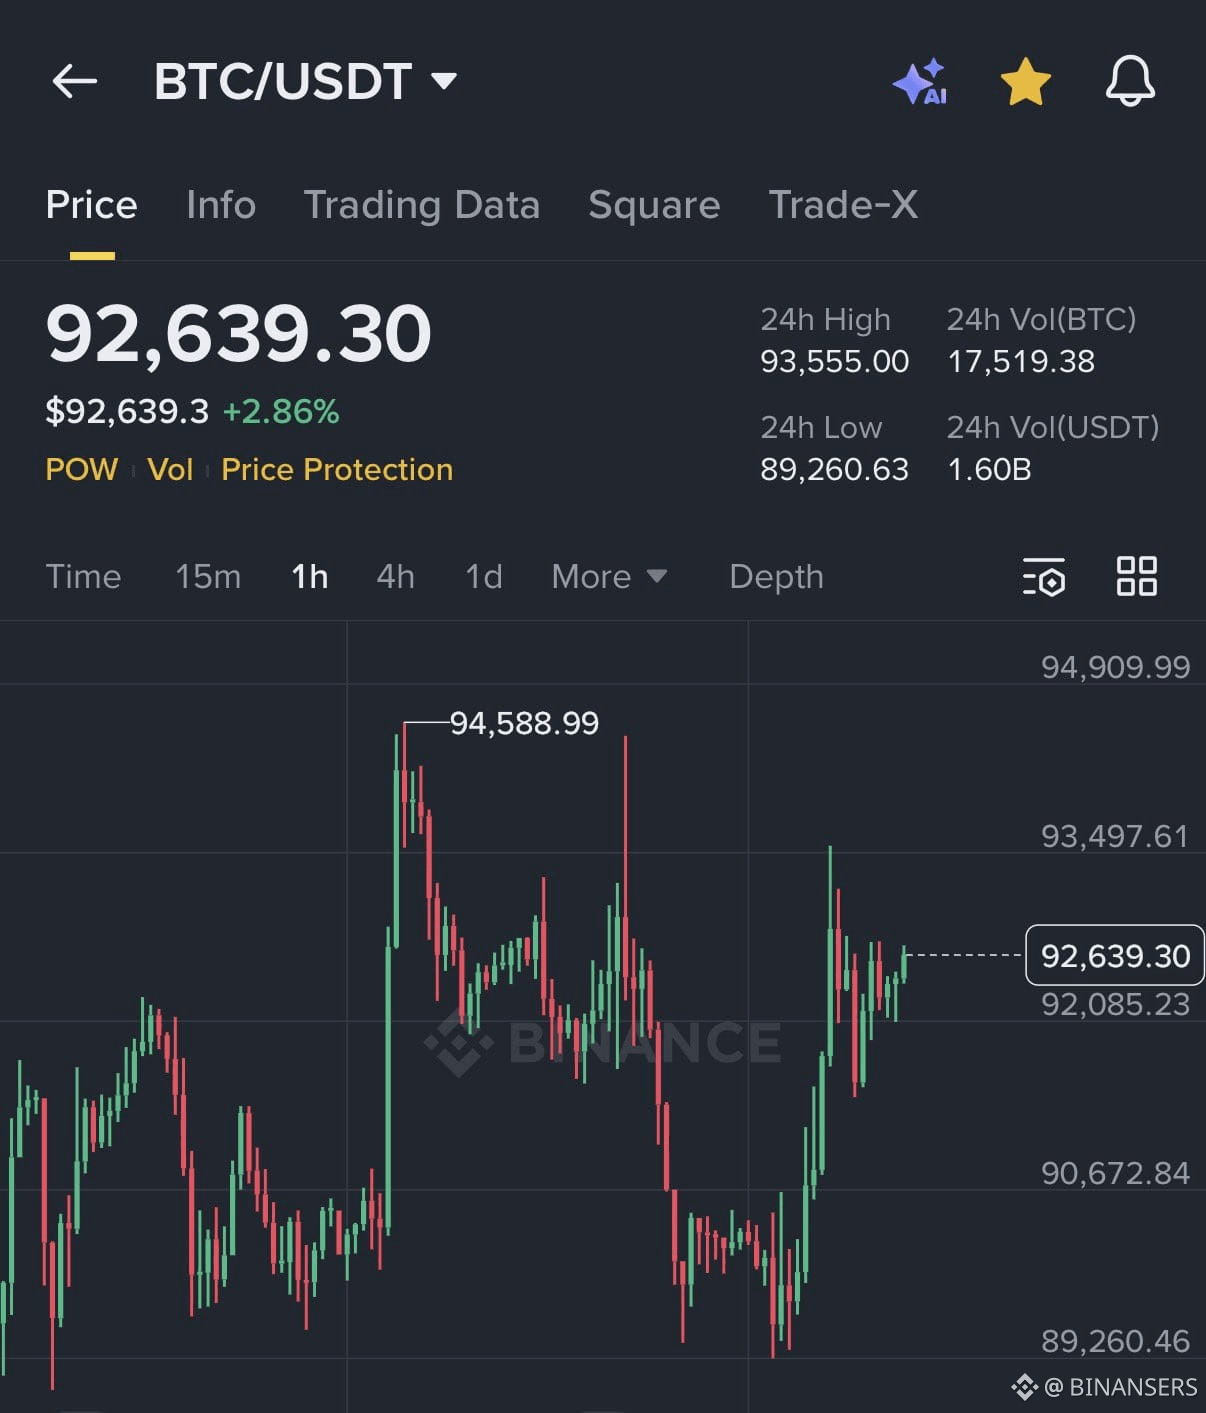Screen dimensions: 1206x1413
Task: Open the Square tab
Action: (654, 205)
